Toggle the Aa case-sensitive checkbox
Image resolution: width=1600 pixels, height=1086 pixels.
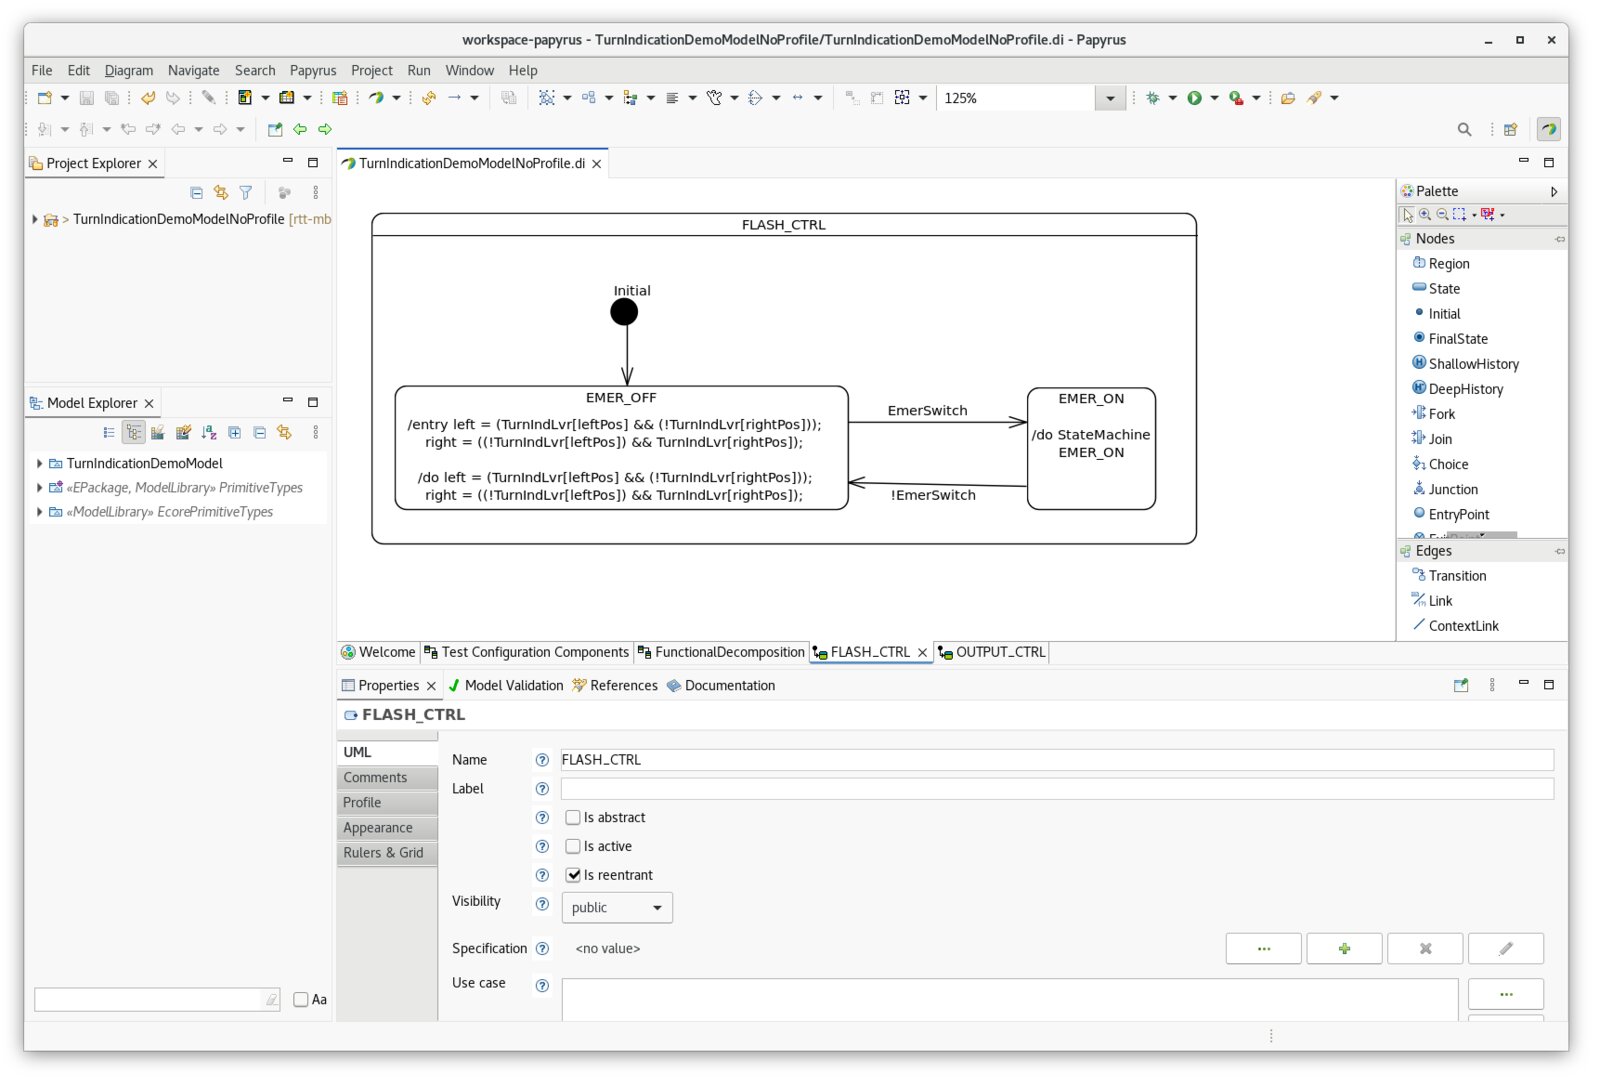point(301,1000)
